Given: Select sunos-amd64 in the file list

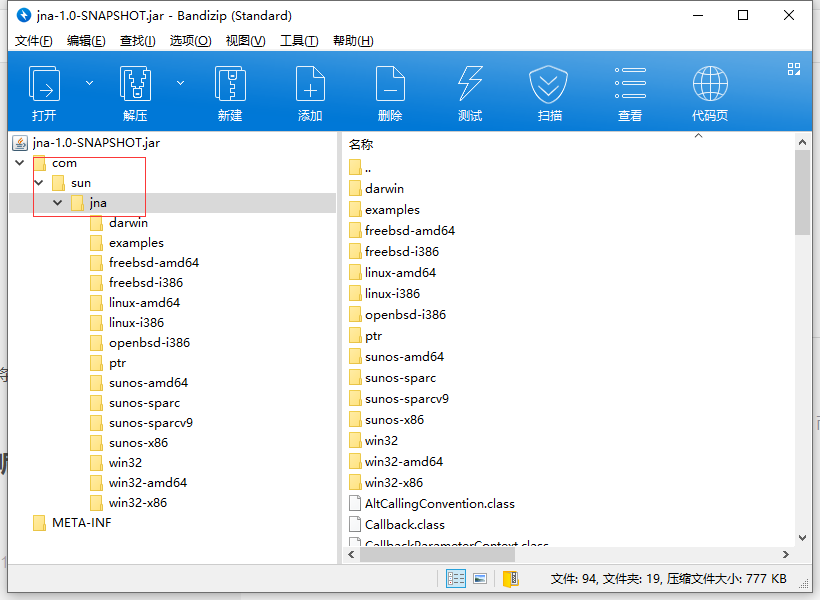Looking at the screenshot, I should point(404,357).
